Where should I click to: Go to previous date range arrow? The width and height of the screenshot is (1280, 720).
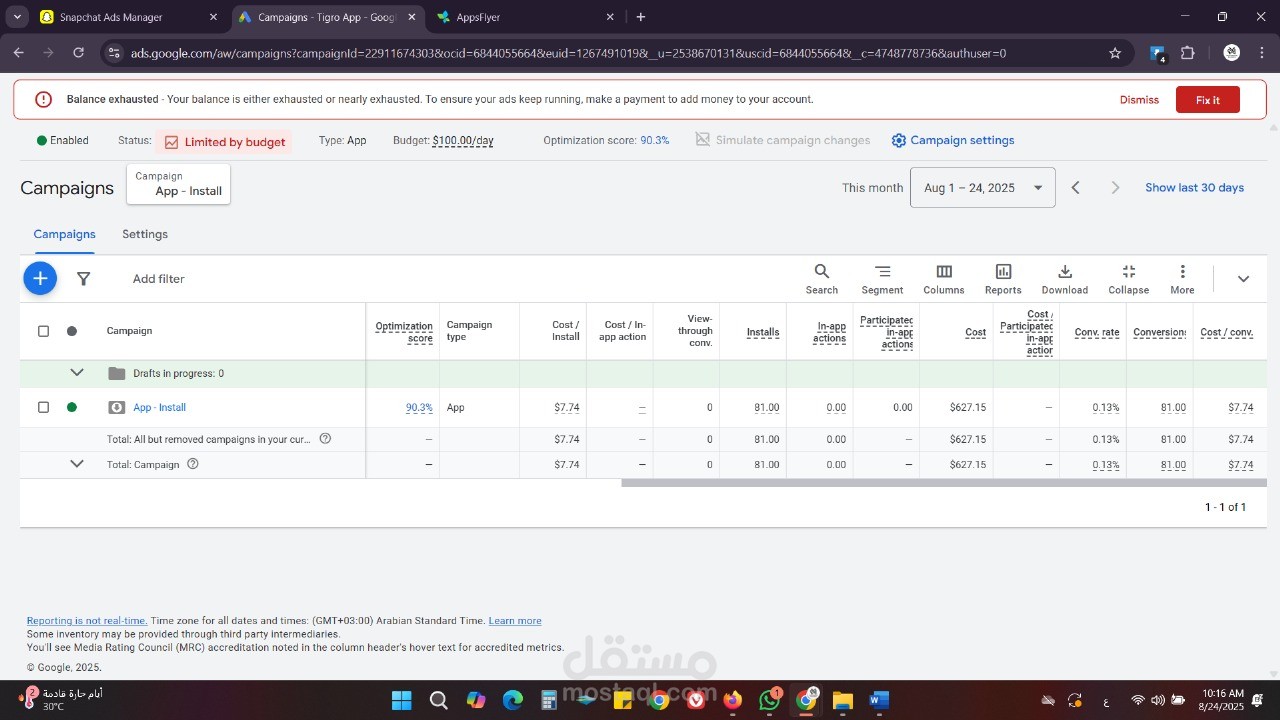click(1076, 188)
